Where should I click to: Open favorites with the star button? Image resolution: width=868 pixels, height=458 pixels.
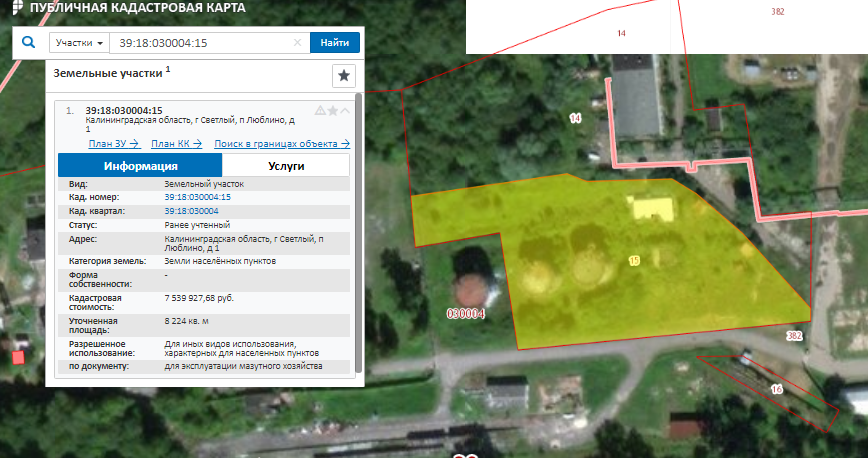(343, 76)
